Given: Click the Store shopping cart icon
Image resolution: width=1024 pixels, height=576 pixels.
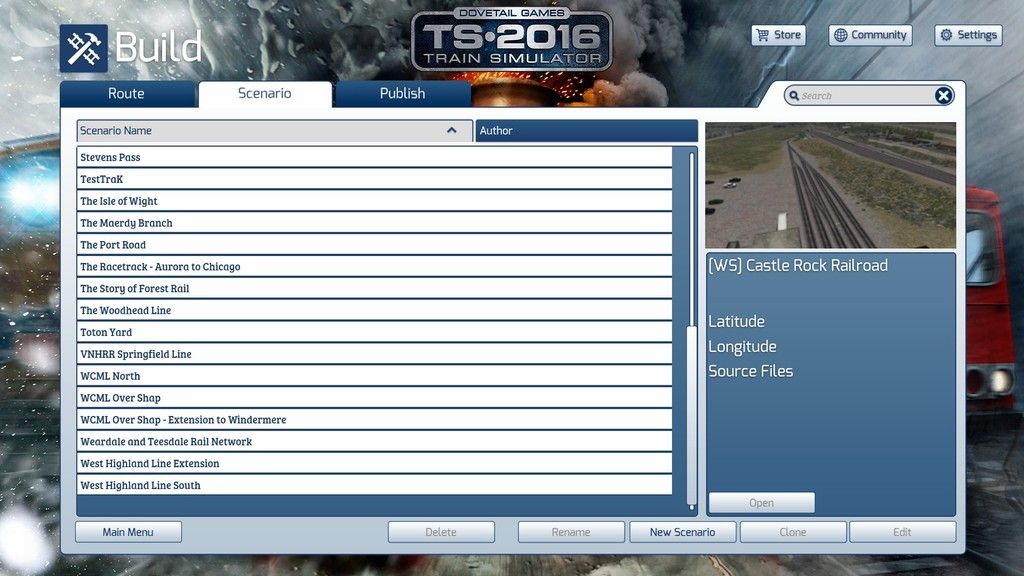Looking at the screenshot, I should (762, 35).
